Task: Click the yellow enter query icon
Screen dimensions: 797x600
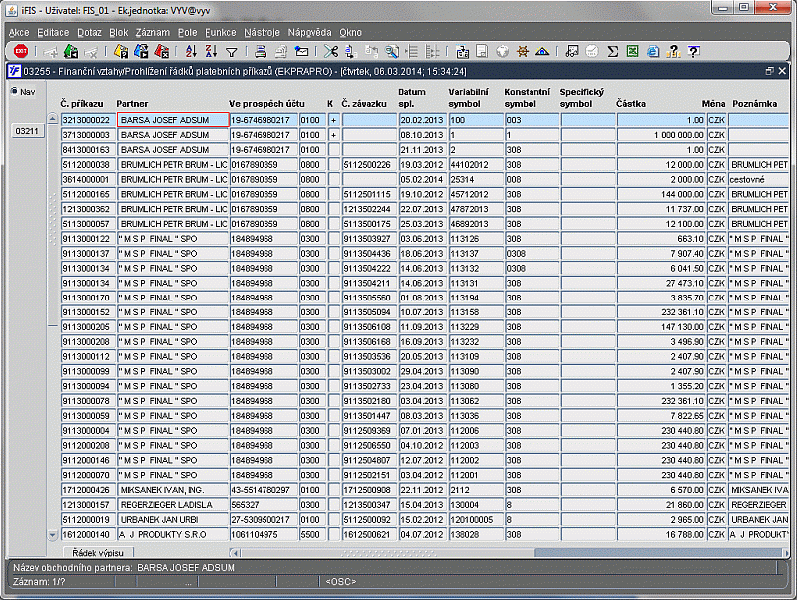Action: (121, 51)
